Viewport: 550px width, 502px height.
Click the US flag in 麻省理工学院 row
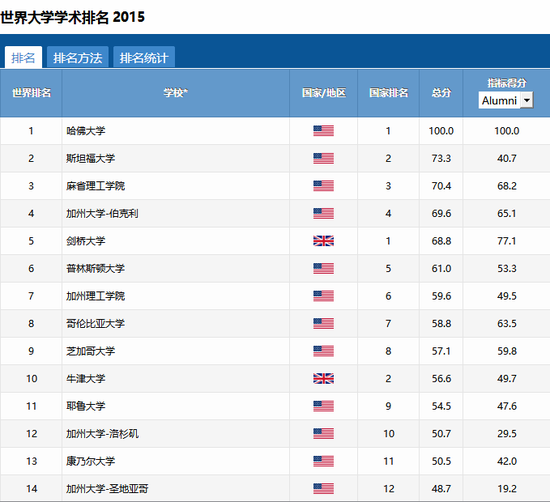[x=323, y=186]
